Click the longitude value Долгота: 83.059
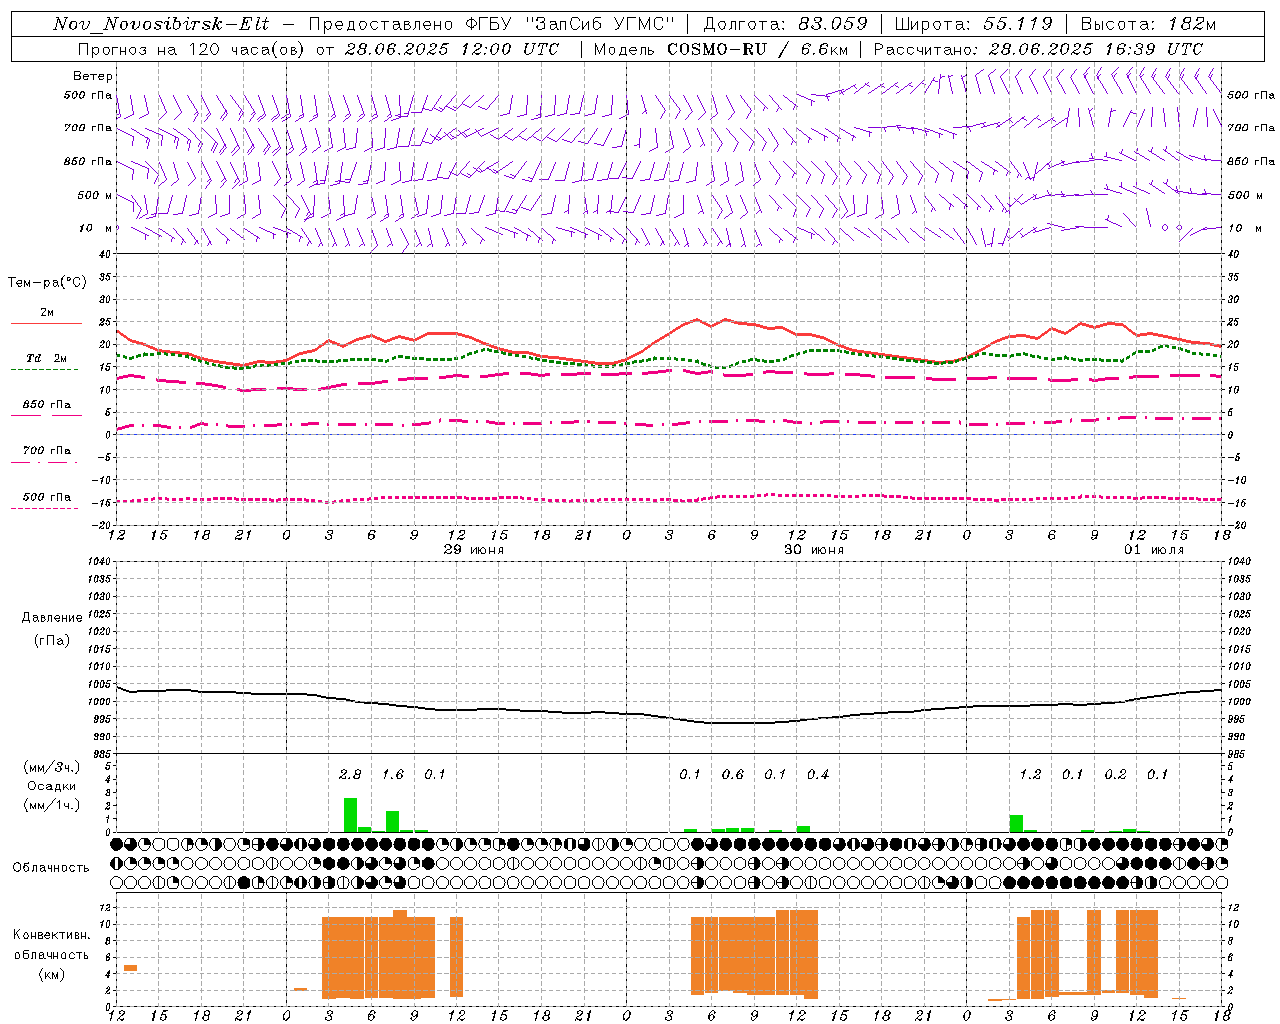The image size is (1280, 1024). pyautogui.click(x=785, y=24)
